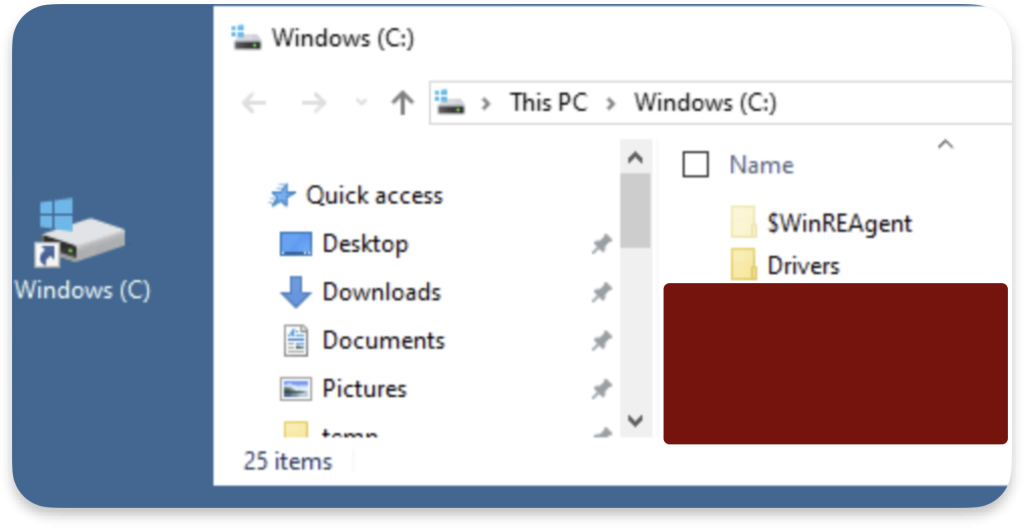Go forward with the Forward arrow
This screenshot has height=528, width=1024.
pyautogui.click(x=314, y=103)
